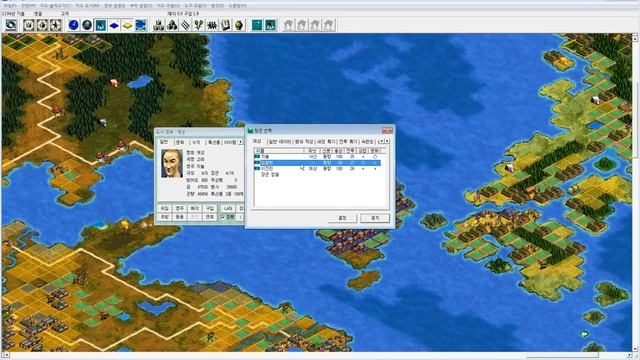Click the 등용 button in the city info dialog
Viewport: 640px width, 360px height.
pyautogui.click(x=180, y=217)
